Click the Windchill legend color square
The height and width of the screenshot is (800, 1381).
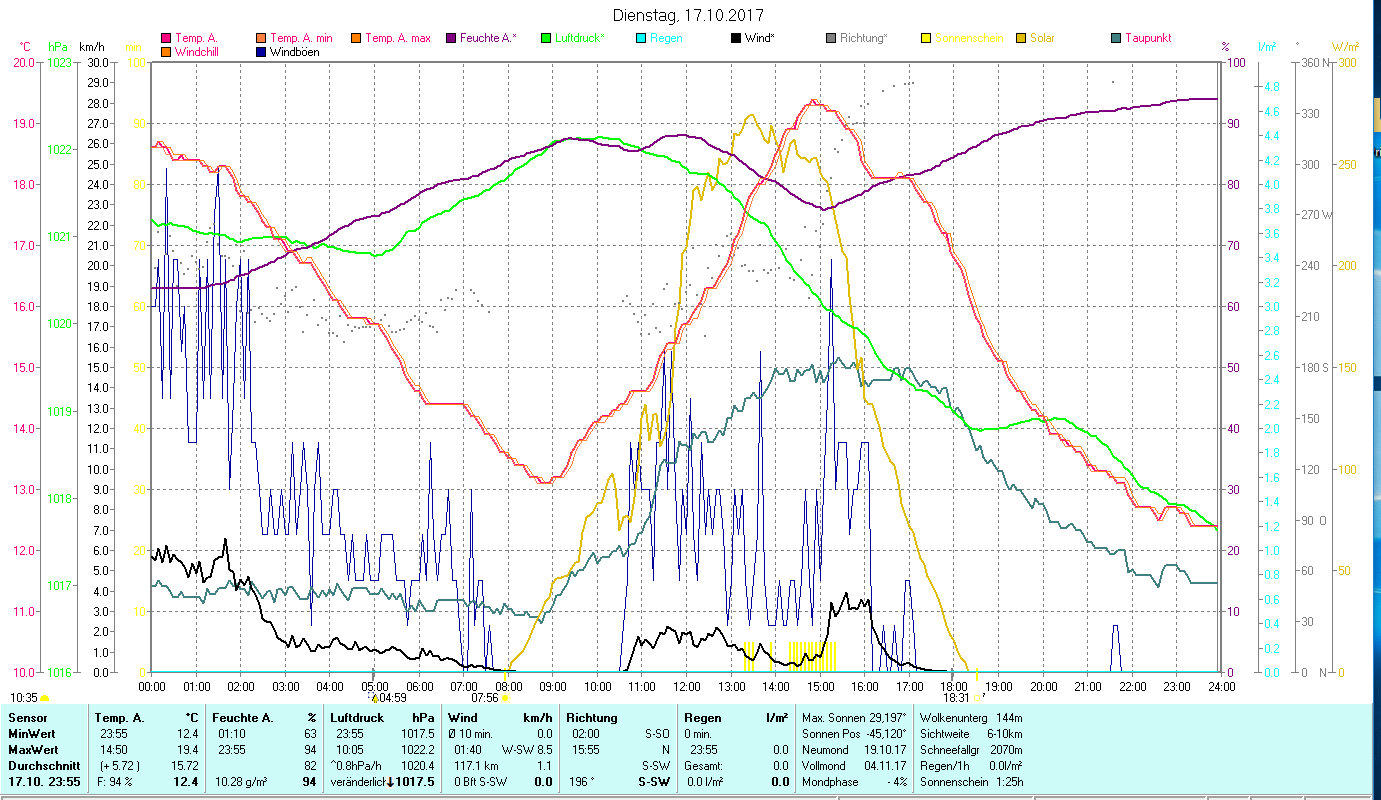(x=166, y=52)
